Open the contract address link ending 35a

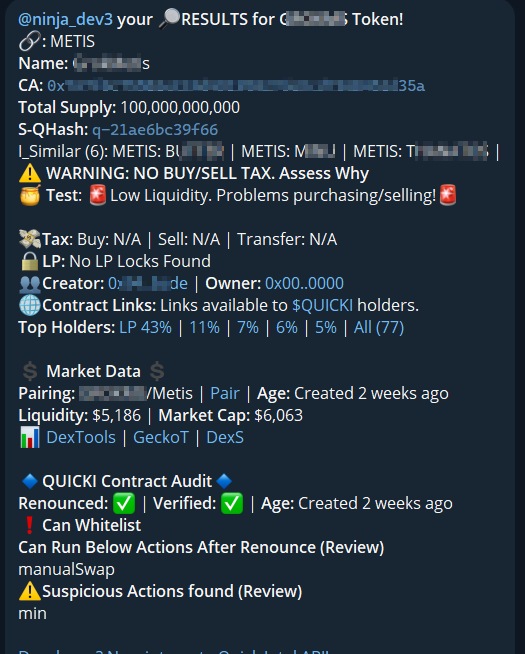tap(236, 86)
